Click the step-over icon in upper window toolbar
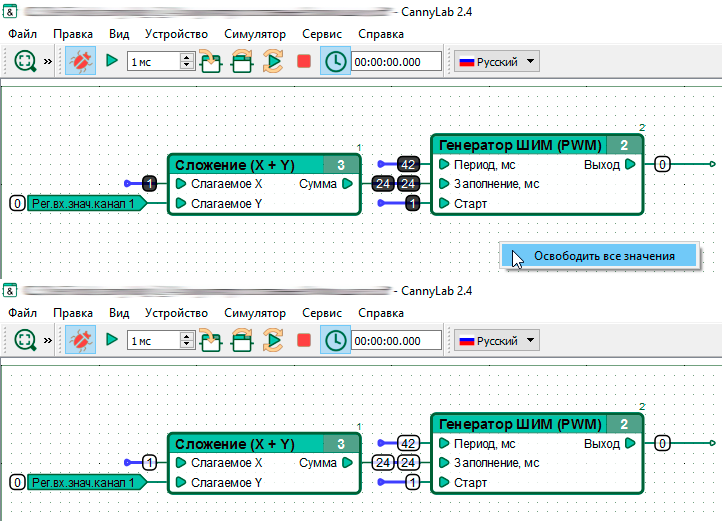Image resolution: width=722 pixels, height=521 pixels. point(242,61)
